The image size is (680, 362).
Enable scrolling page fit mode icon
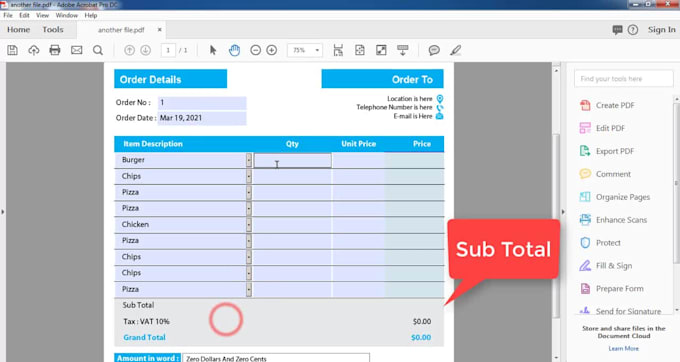pyautogui.click(x=338, y=50)
